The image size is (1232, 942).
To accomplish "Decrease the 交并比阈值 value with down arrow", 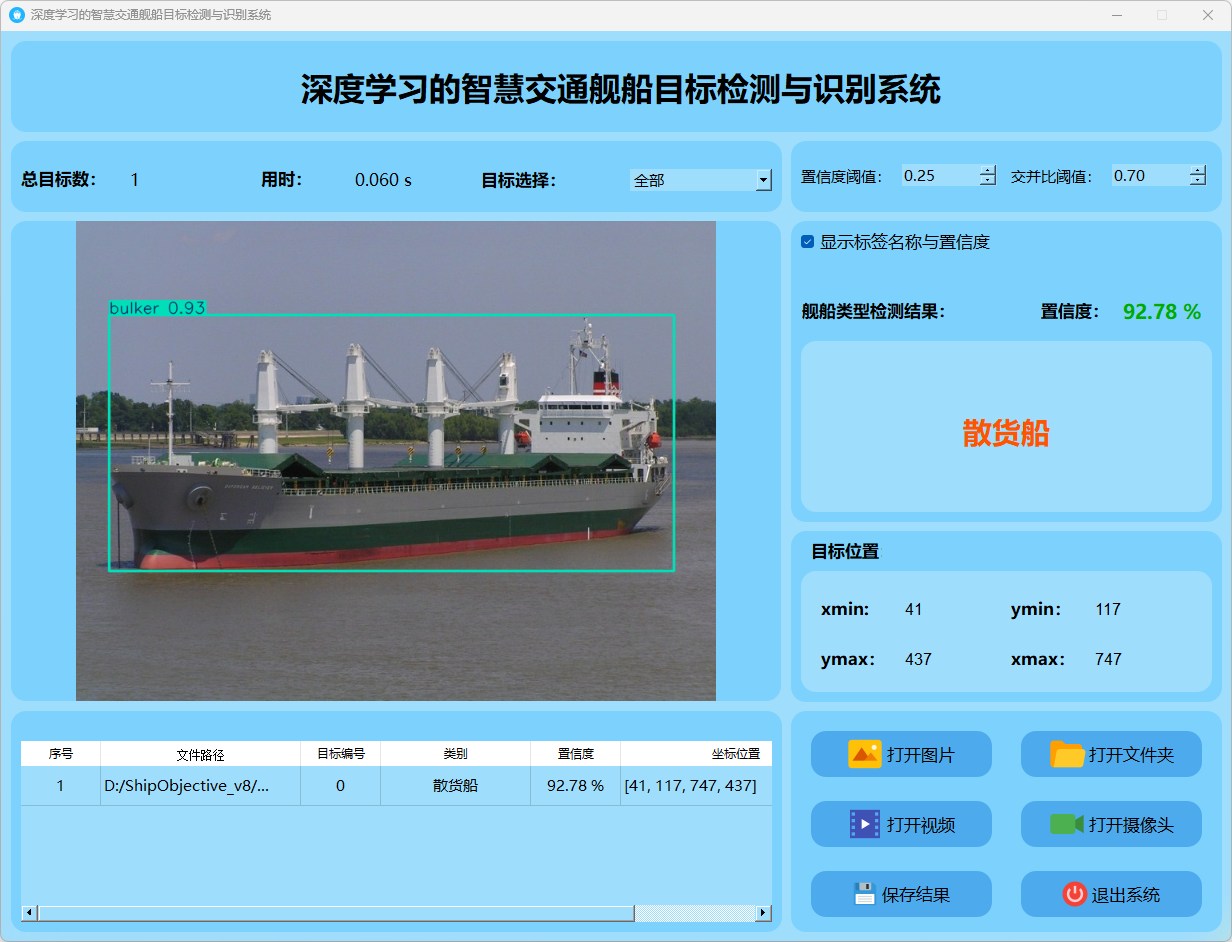I will tap(1198, 181).
